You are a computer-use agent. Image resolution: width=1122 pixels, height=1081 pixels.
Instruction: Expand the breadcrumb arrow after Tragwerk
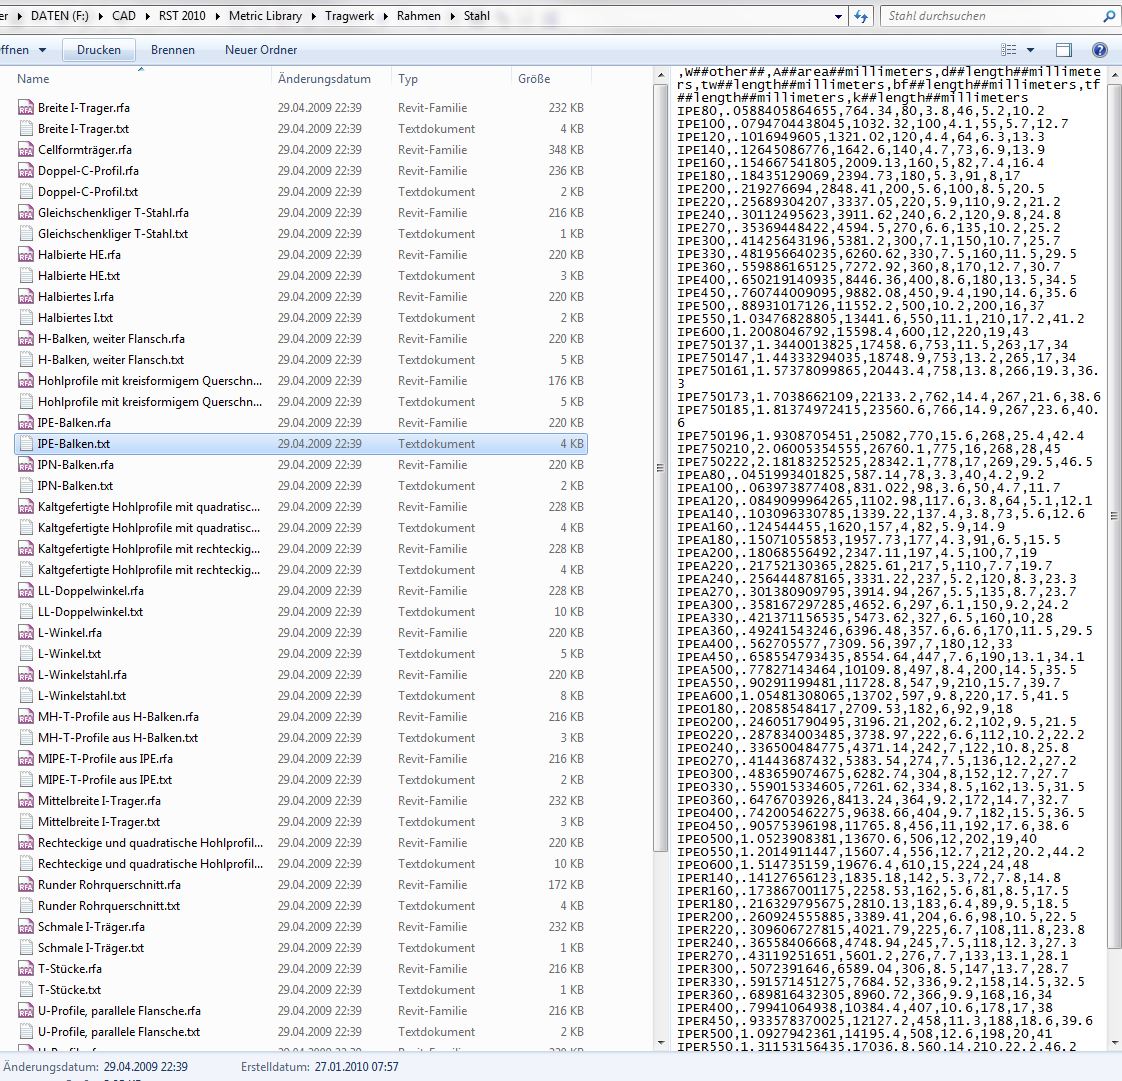386,16
